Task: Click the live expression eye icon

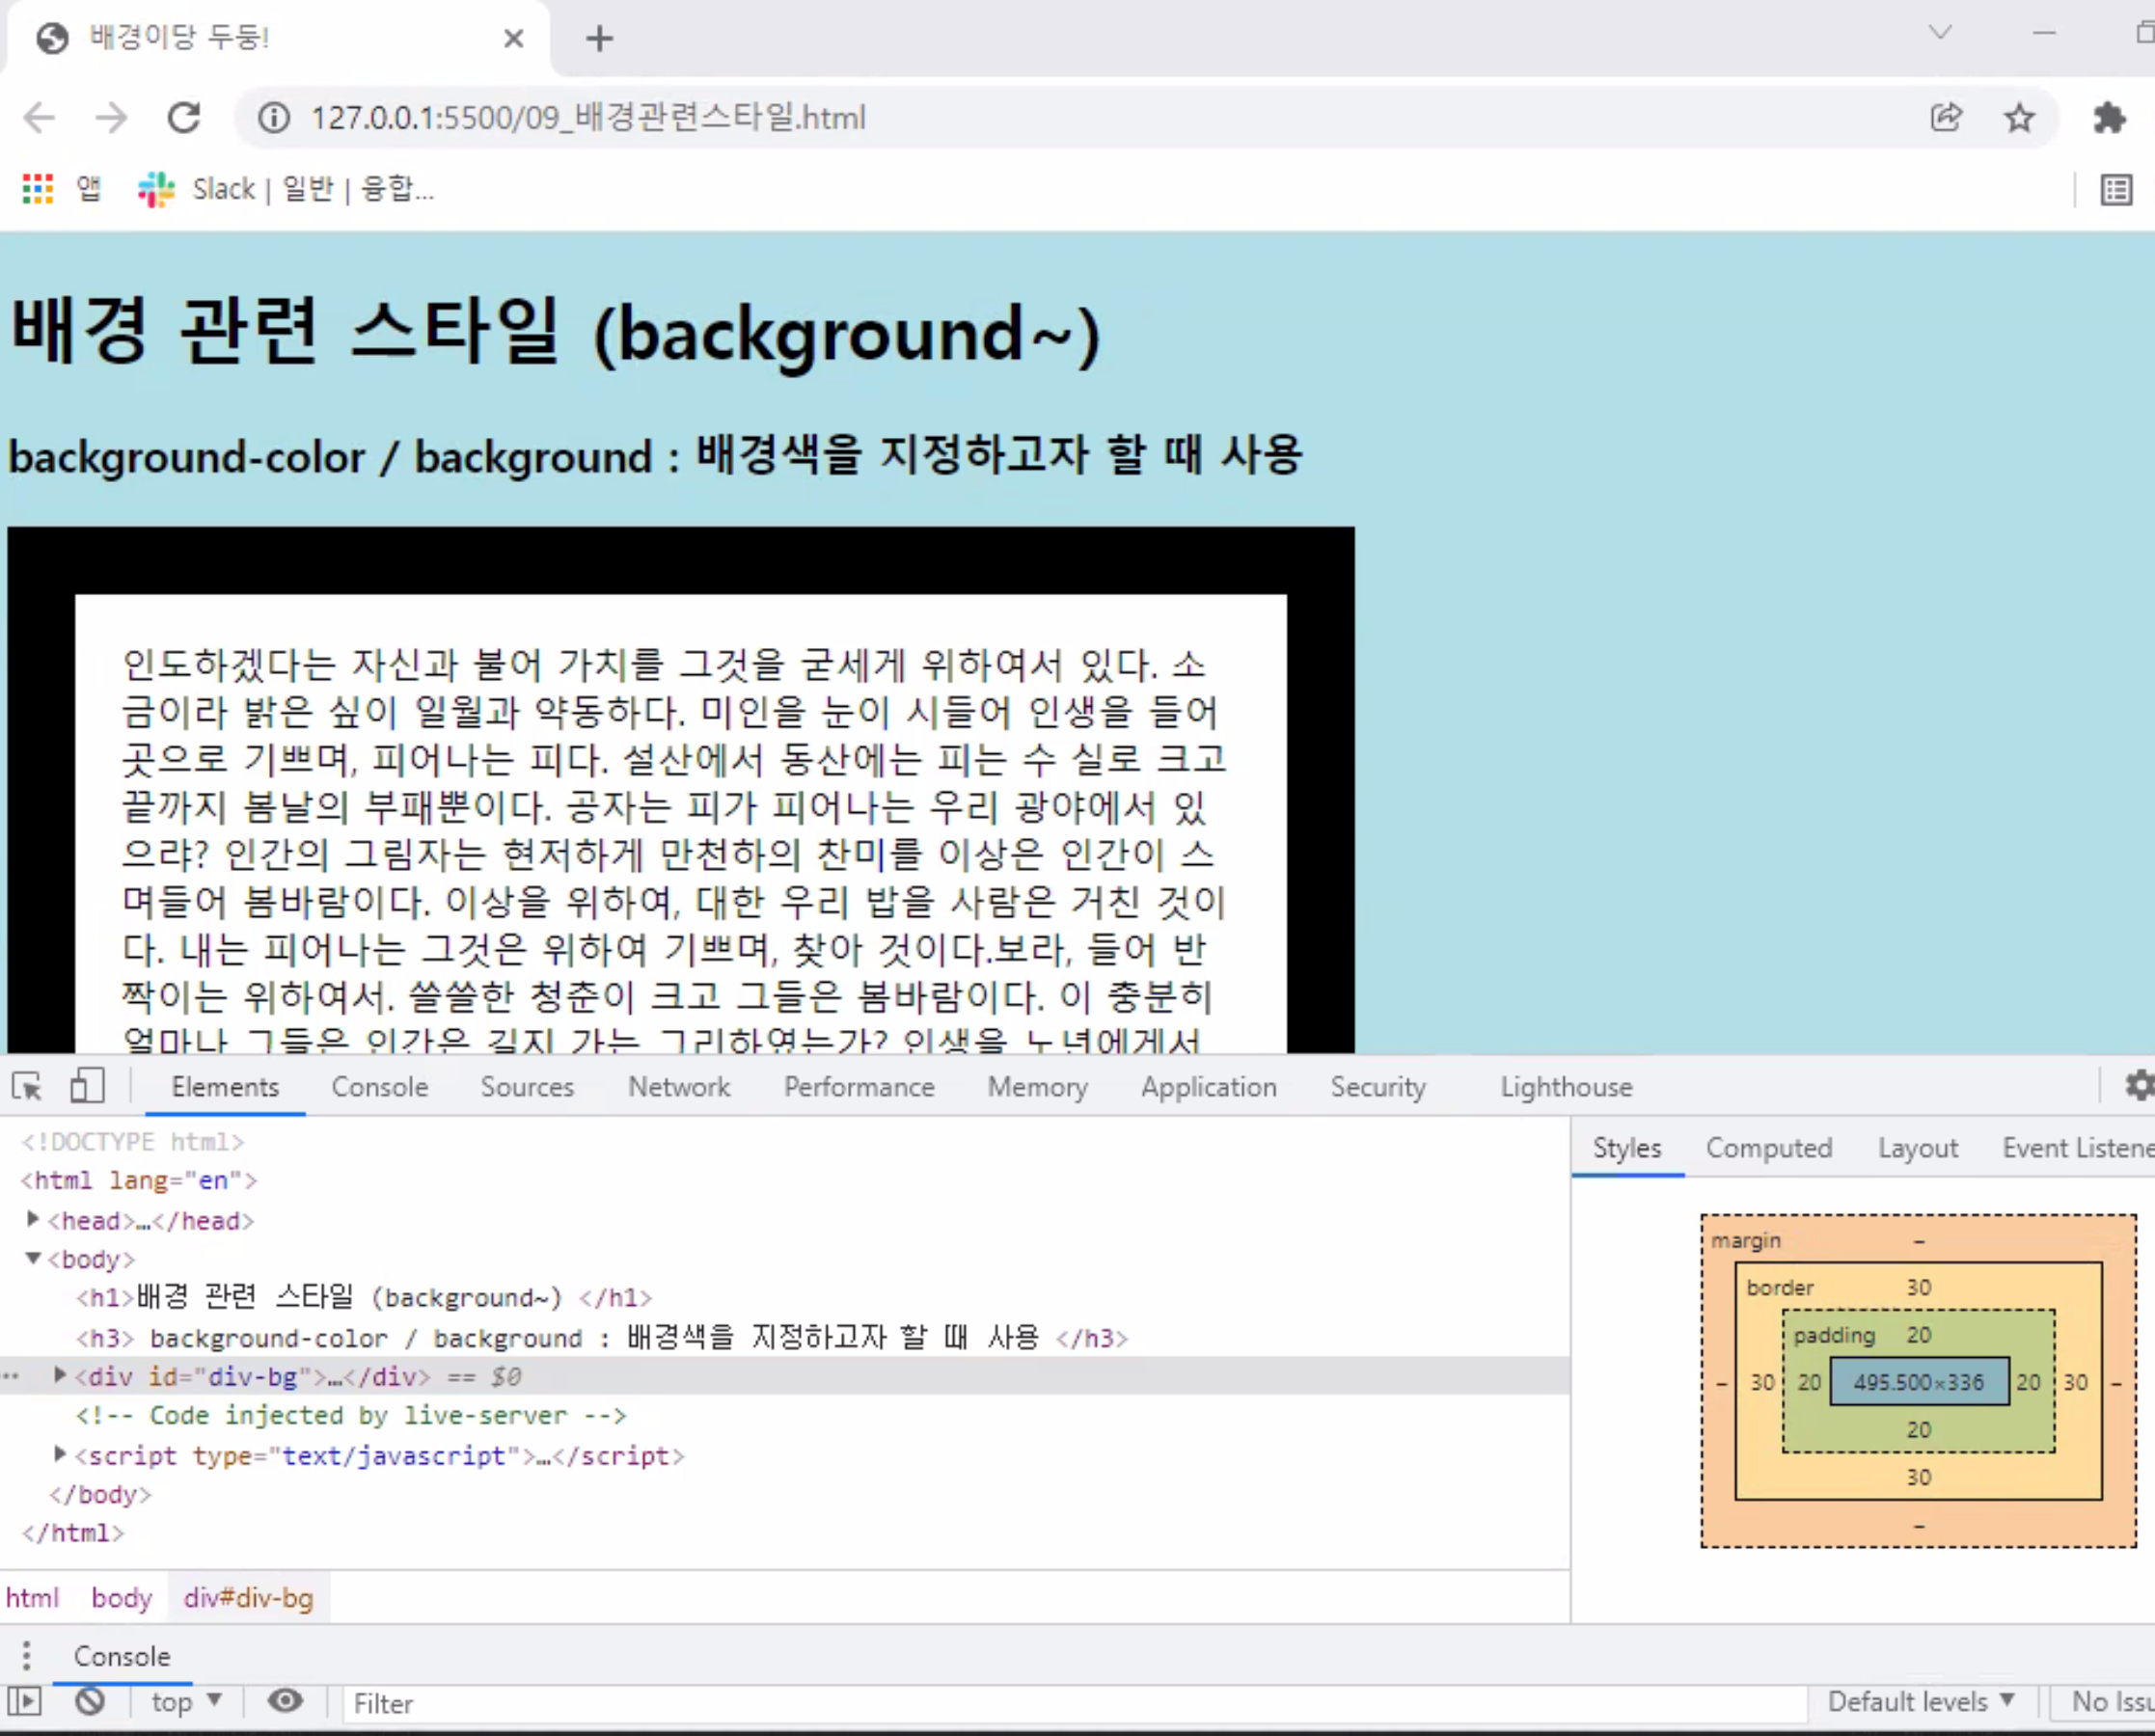Action: coord(285,1701)
